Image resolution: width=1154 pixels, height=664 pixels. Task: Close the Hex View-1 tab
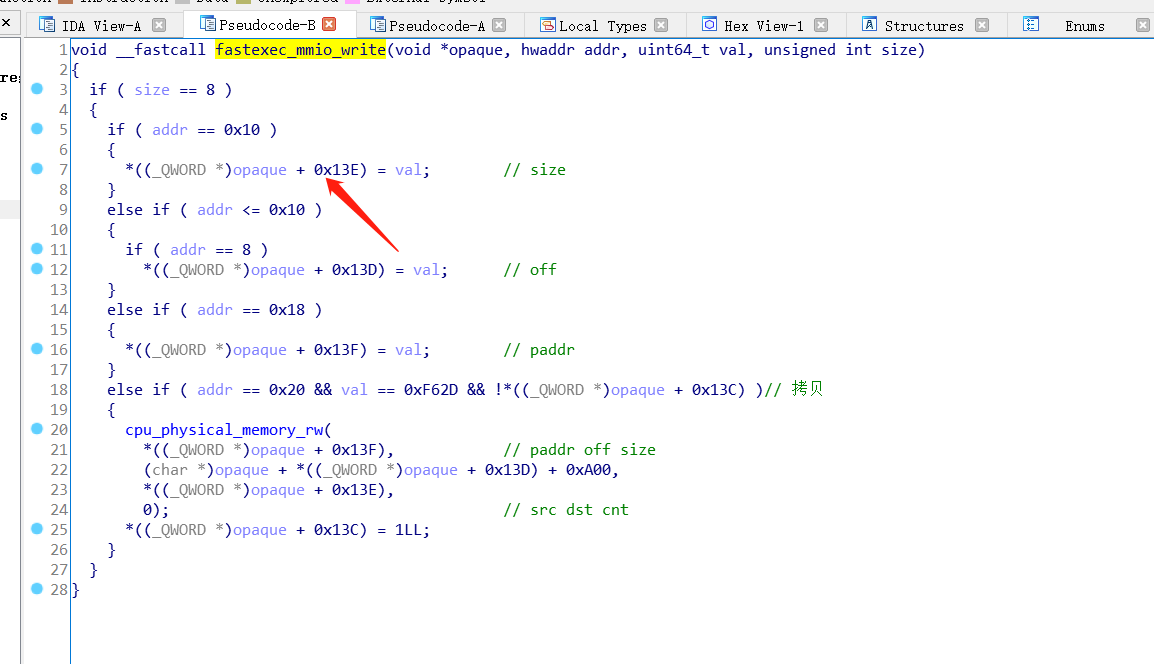pyautogui.click(x=821, y=25)
